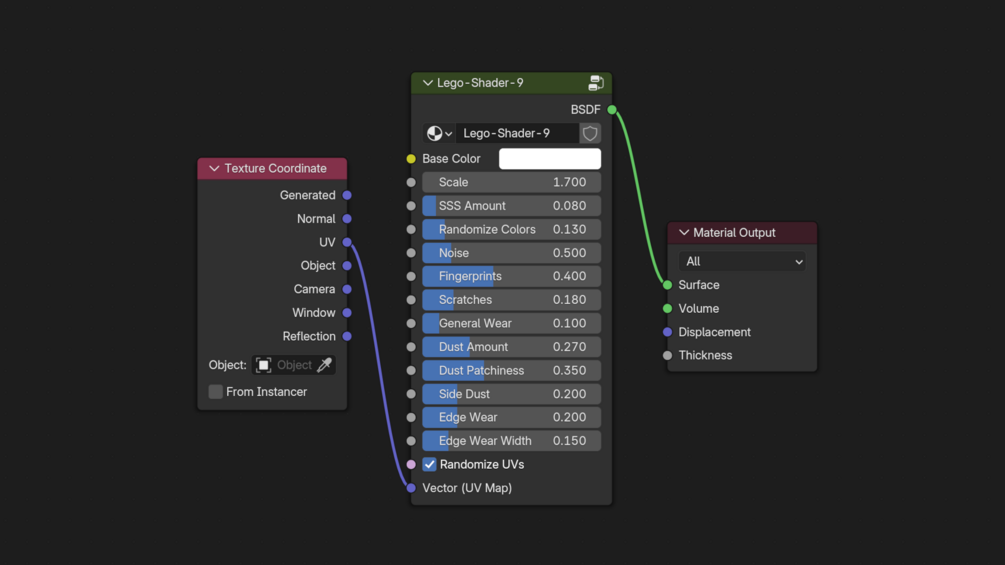This screenshot has height=565, width=1005.
Task: Open the node group browse dropdown arrow
Action: point(448,133)
